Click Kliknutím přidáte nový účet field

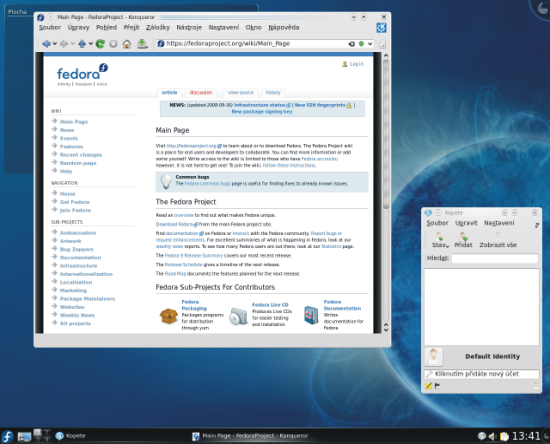point(482,374)
